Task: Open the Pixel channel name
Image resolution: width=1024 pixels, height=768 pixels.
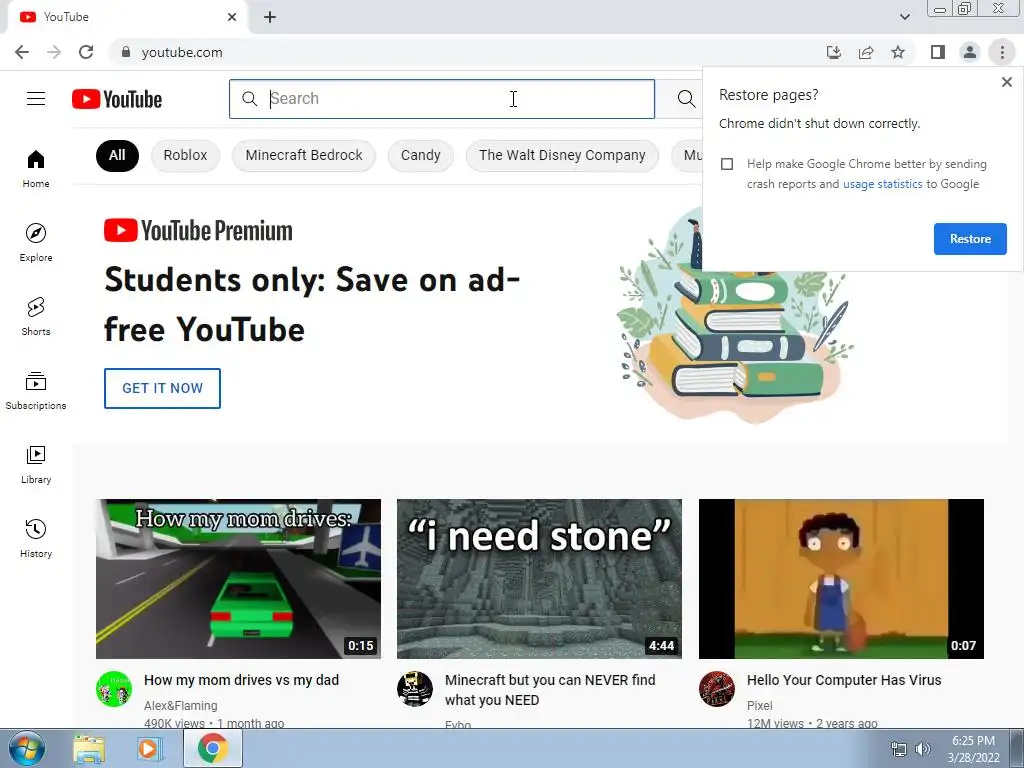Action: [x=760, y=705]
